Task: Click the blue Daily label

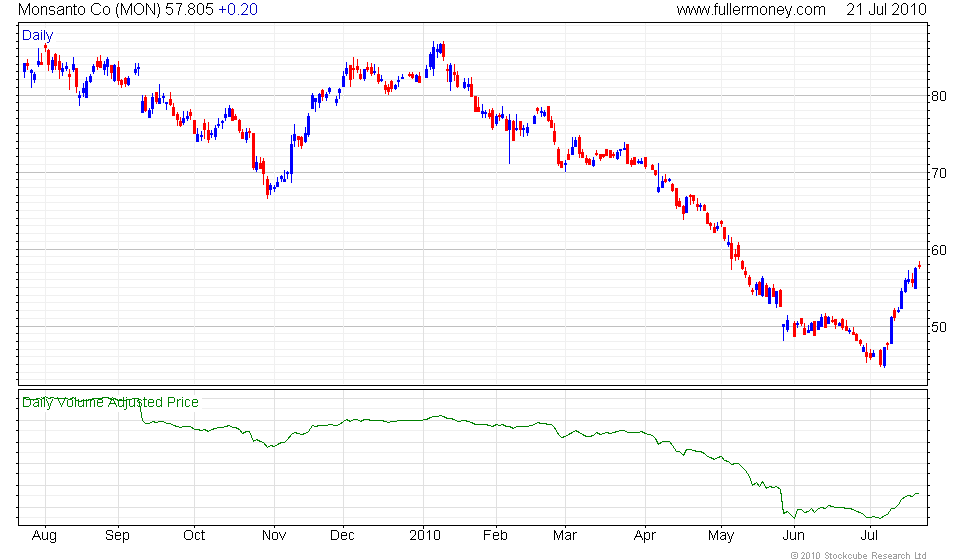Action: (38, 36)
